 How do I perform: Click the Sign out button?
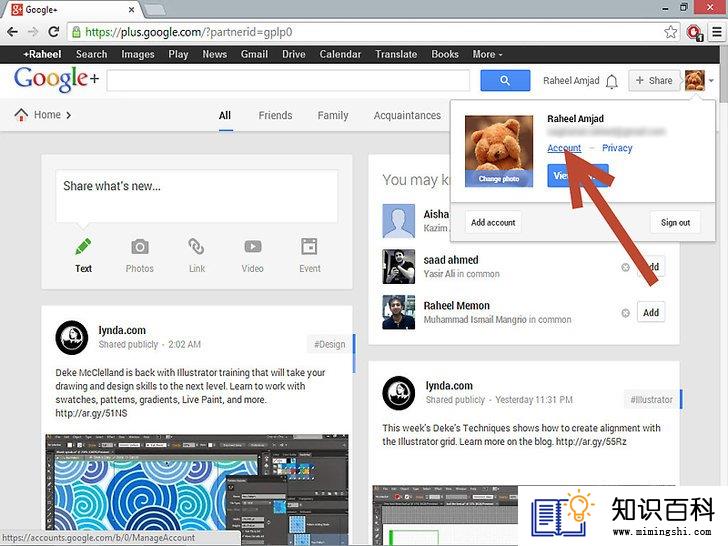click(676, 223)
